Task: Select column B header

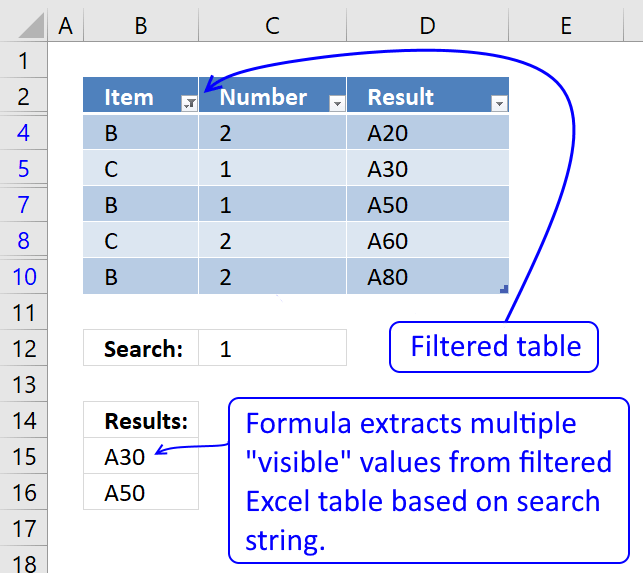Action: [140, 26]
